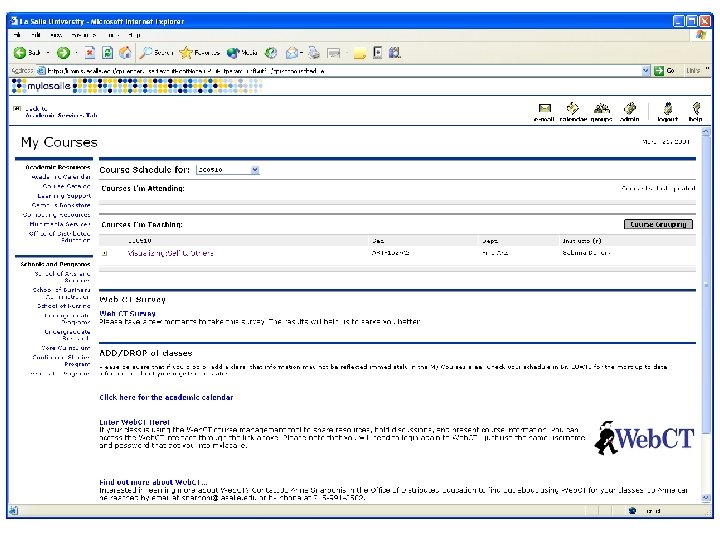Go back with the browser Back arrow
The image size is (720, 540).
(x=20, y=53)
